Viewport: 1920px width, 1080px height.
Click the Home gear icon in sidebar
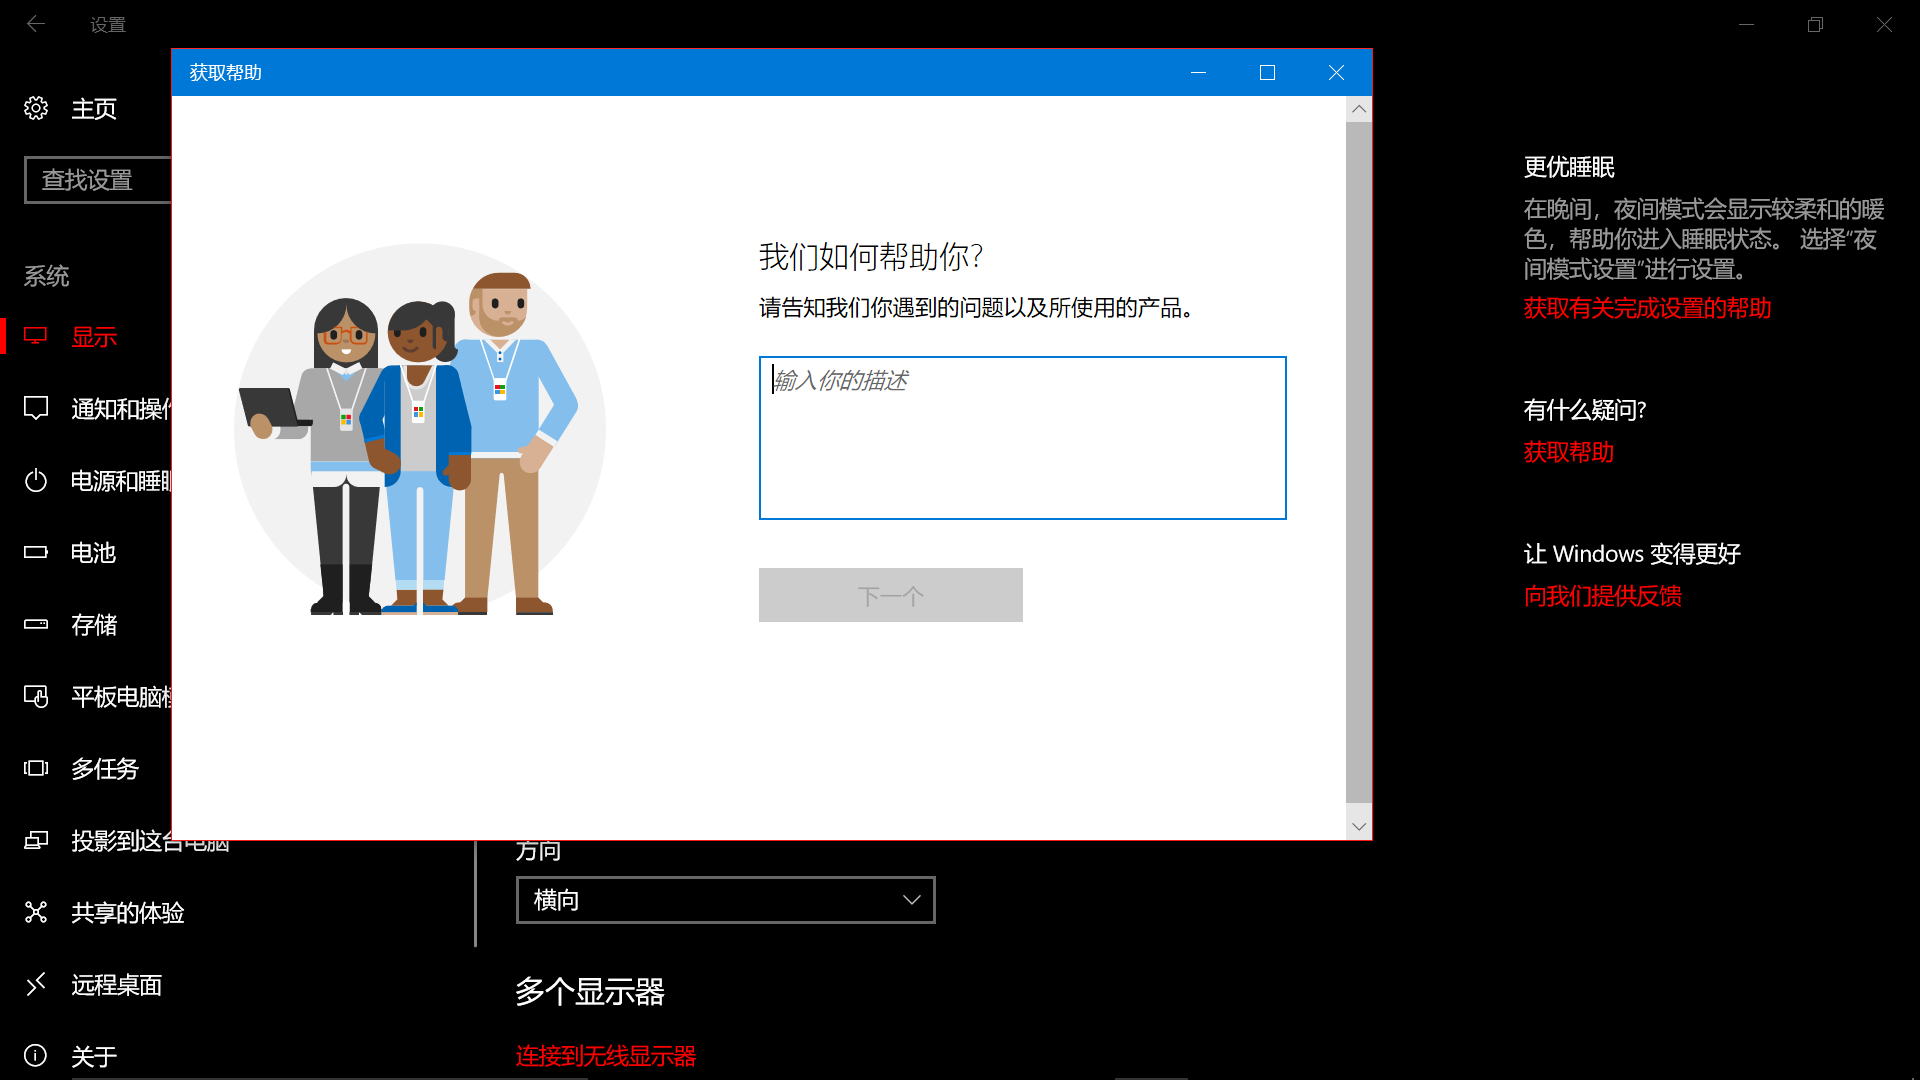coord(36,108)
